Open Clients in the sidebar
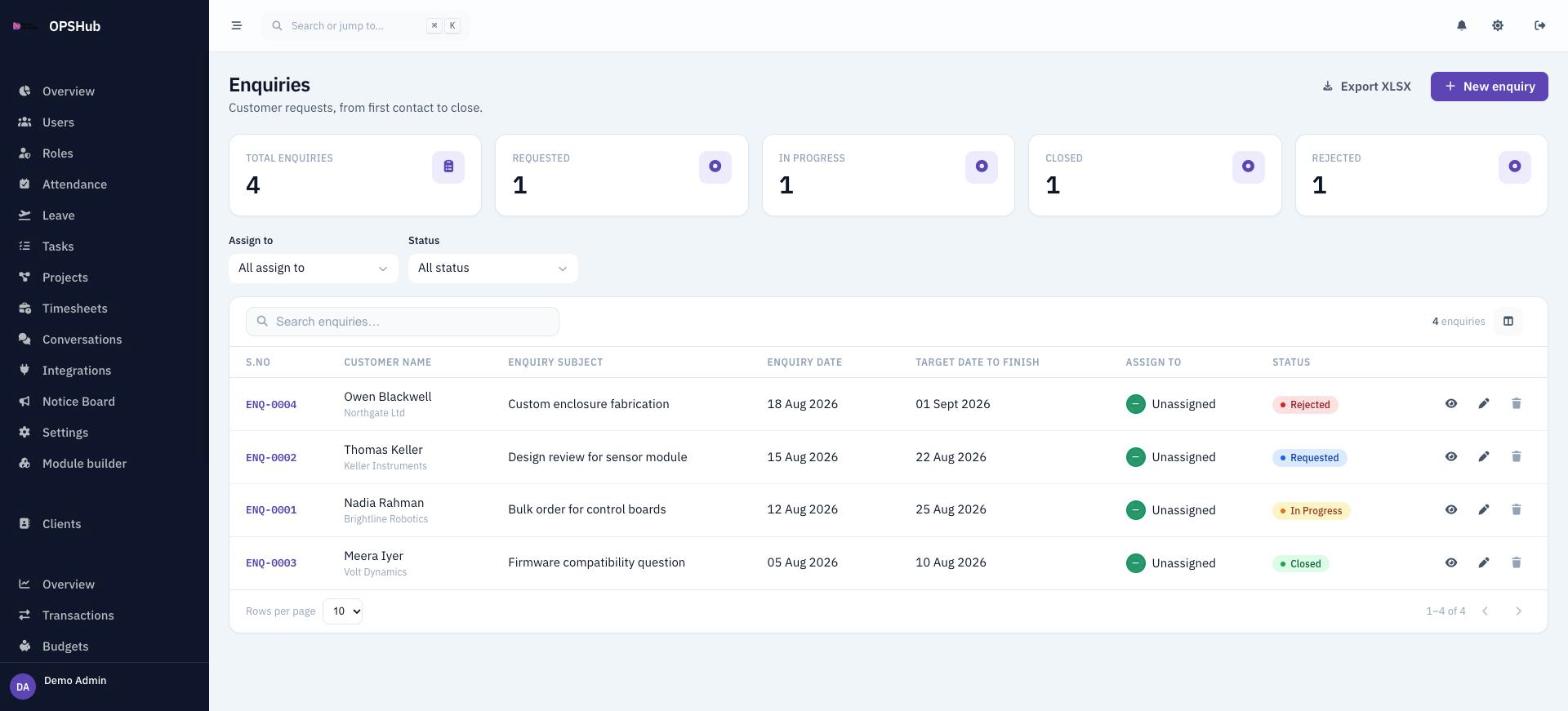The width and height of the screenshot is (1568, 711). click(104, 524)
